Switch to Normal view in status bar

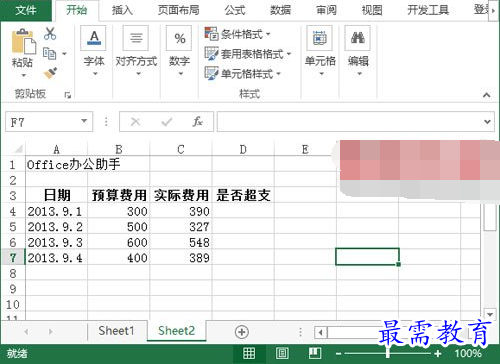pyautogui.click(x=249, y=353)
